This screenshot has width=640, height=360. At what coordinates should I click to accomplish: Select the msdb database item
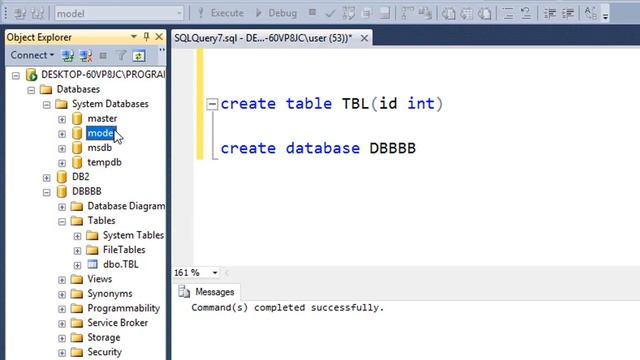100,147
